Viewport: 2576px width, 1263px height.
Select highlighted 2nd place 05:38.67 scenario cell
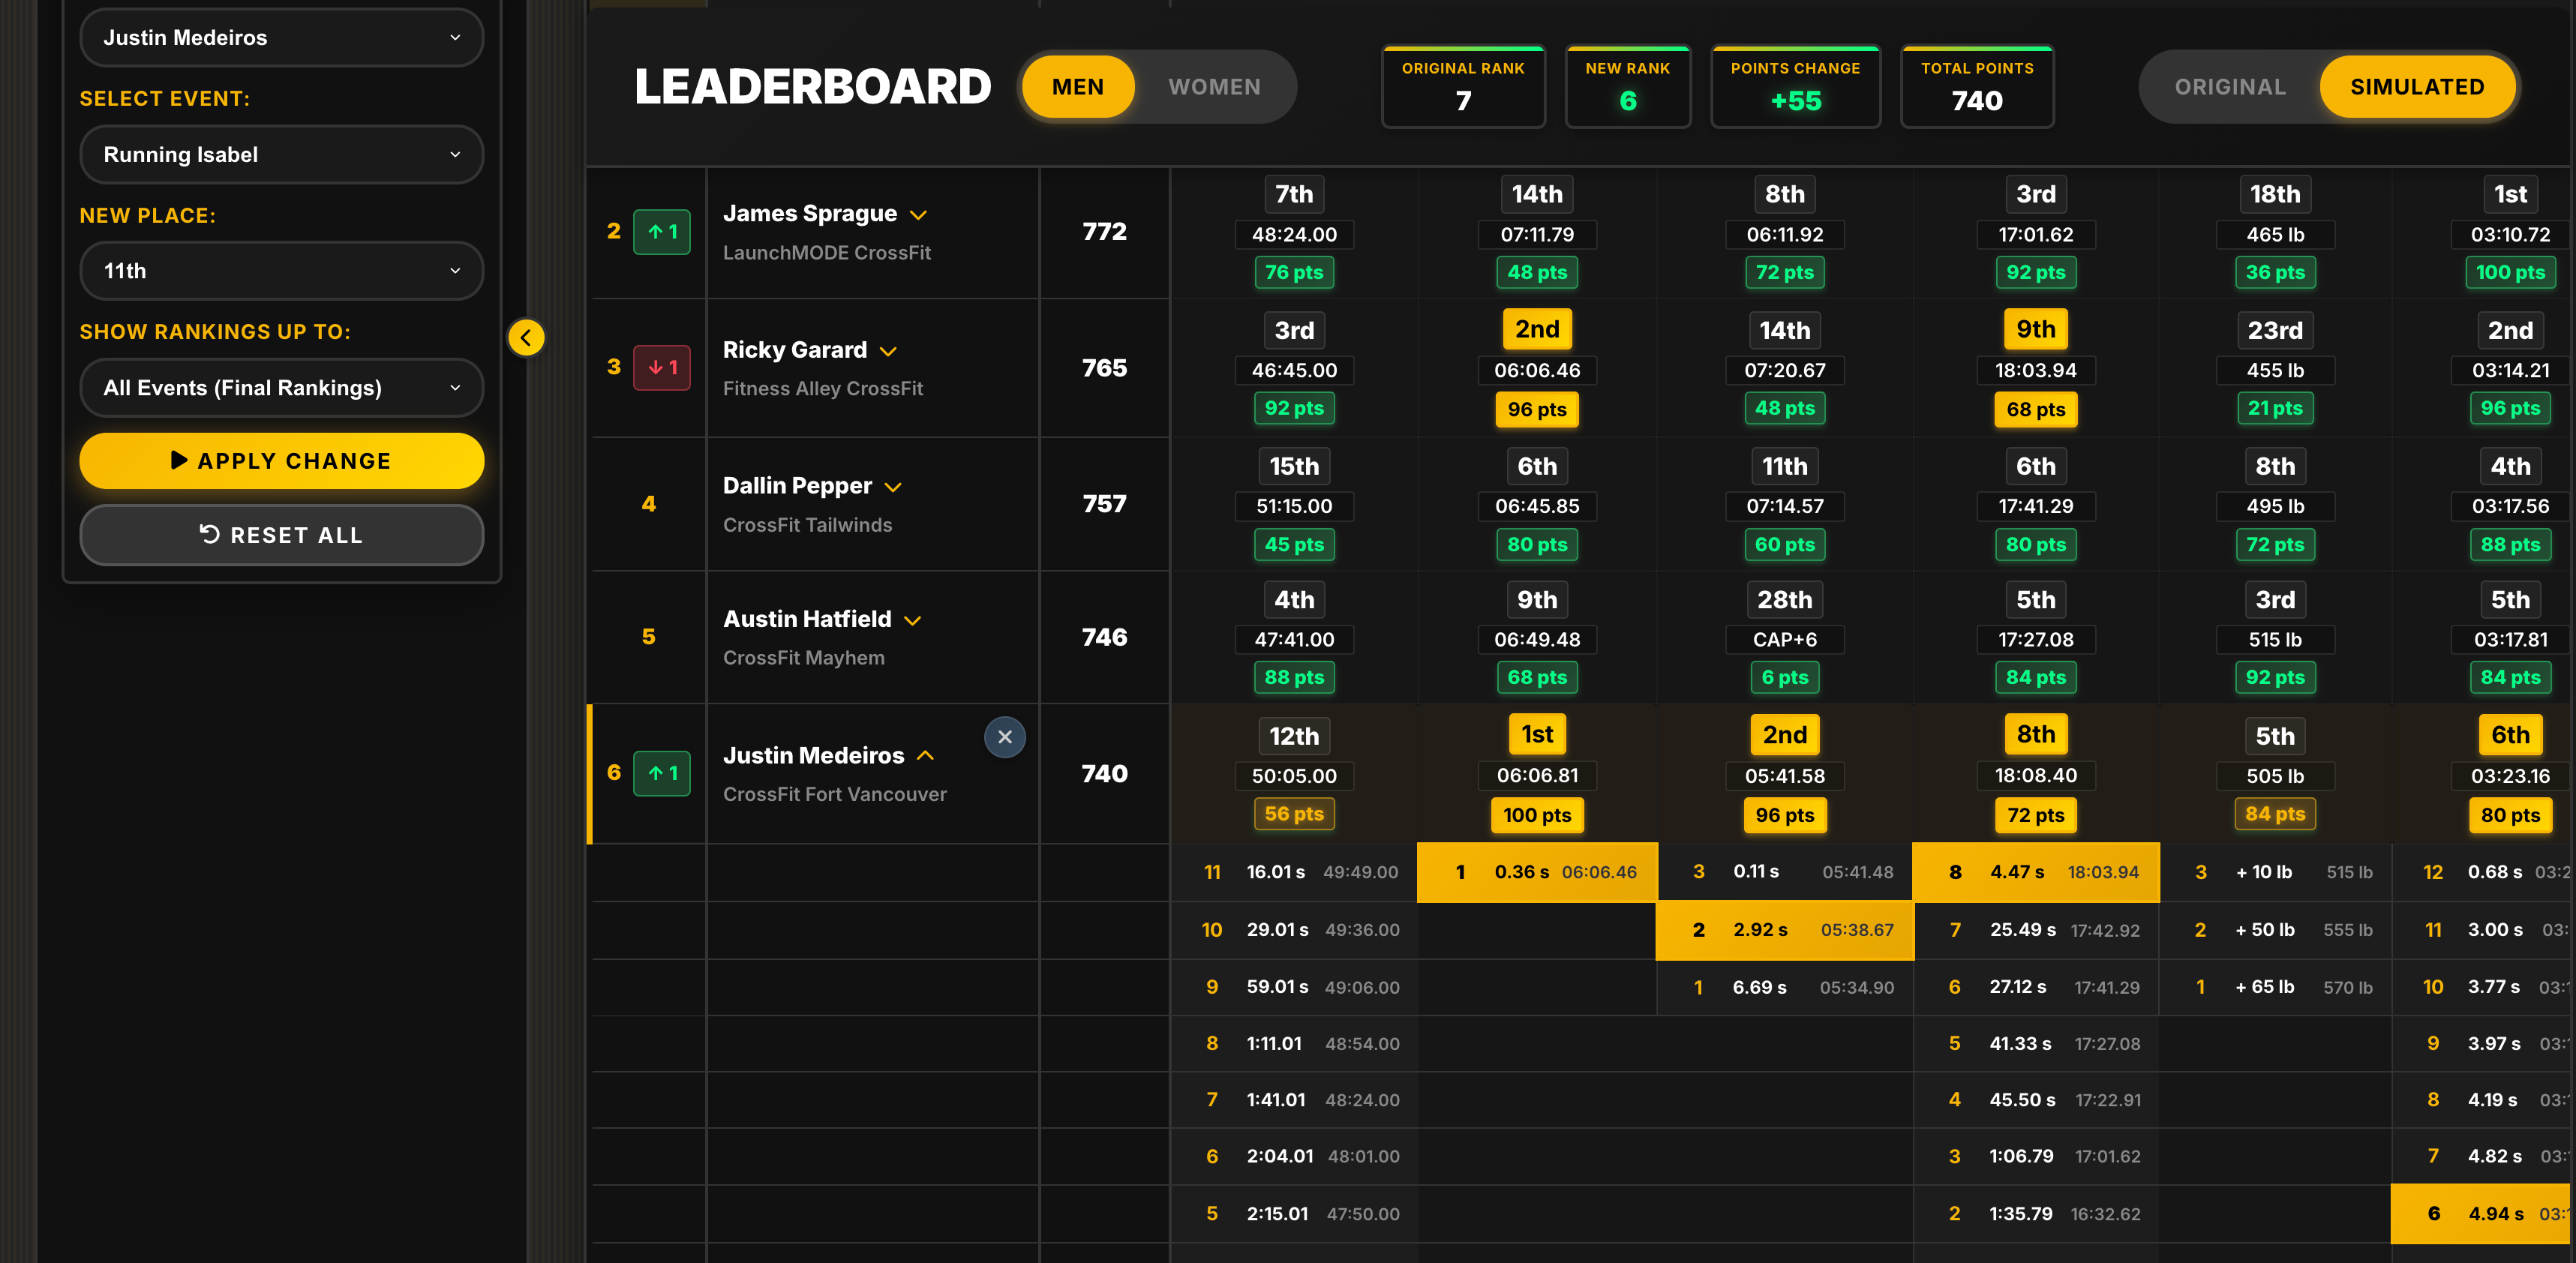(1784, 930)
